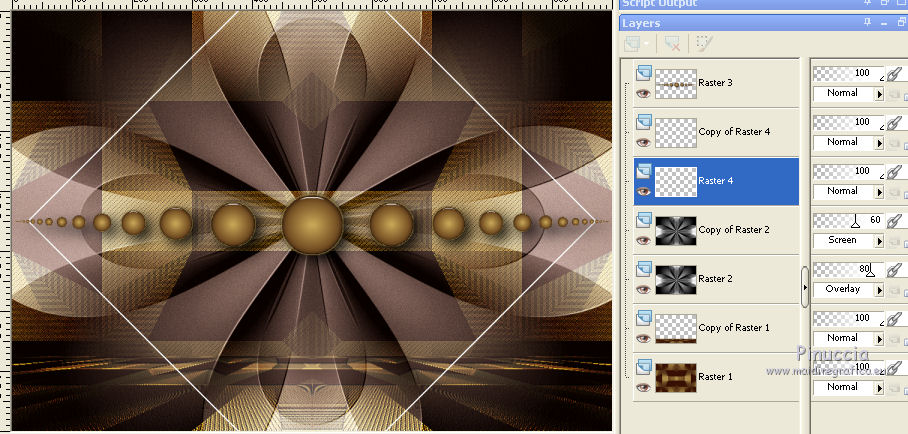
Task: Open the New Layer dropdown arrow
Action: click(646, 43)
